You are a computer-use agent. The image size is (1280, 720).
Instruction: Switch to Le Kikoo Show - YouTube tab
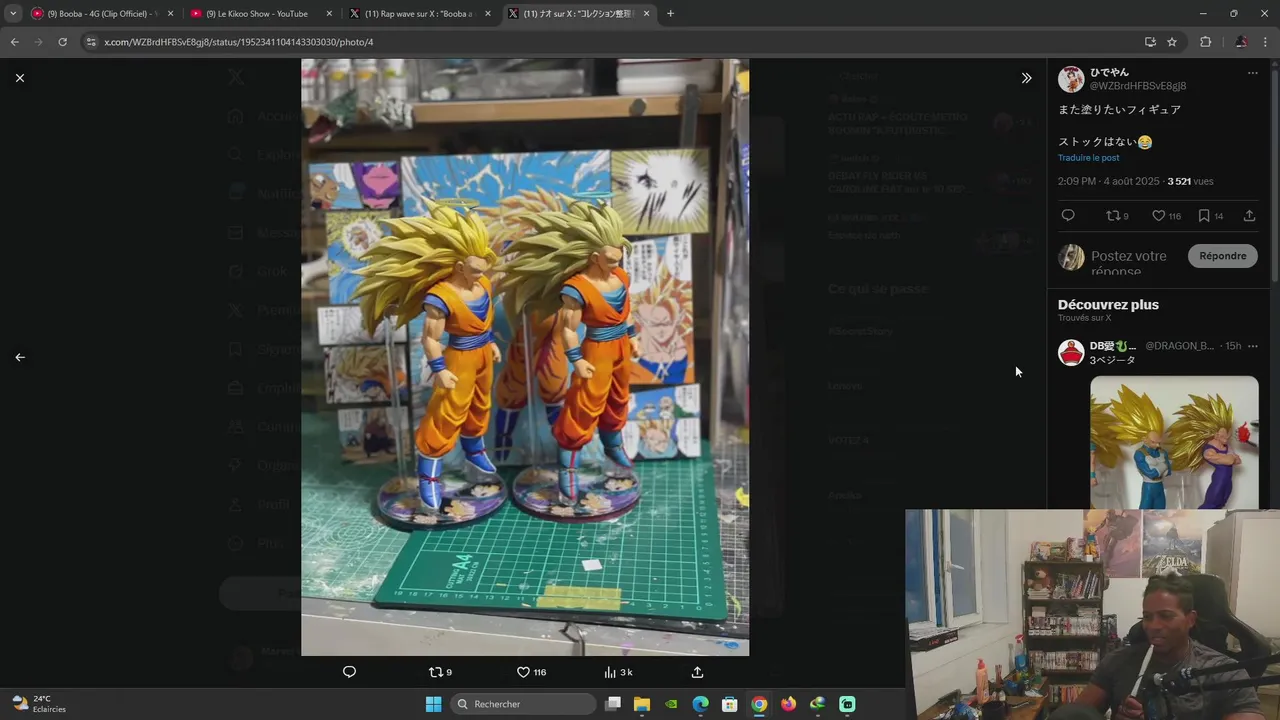tap(260, 14)
